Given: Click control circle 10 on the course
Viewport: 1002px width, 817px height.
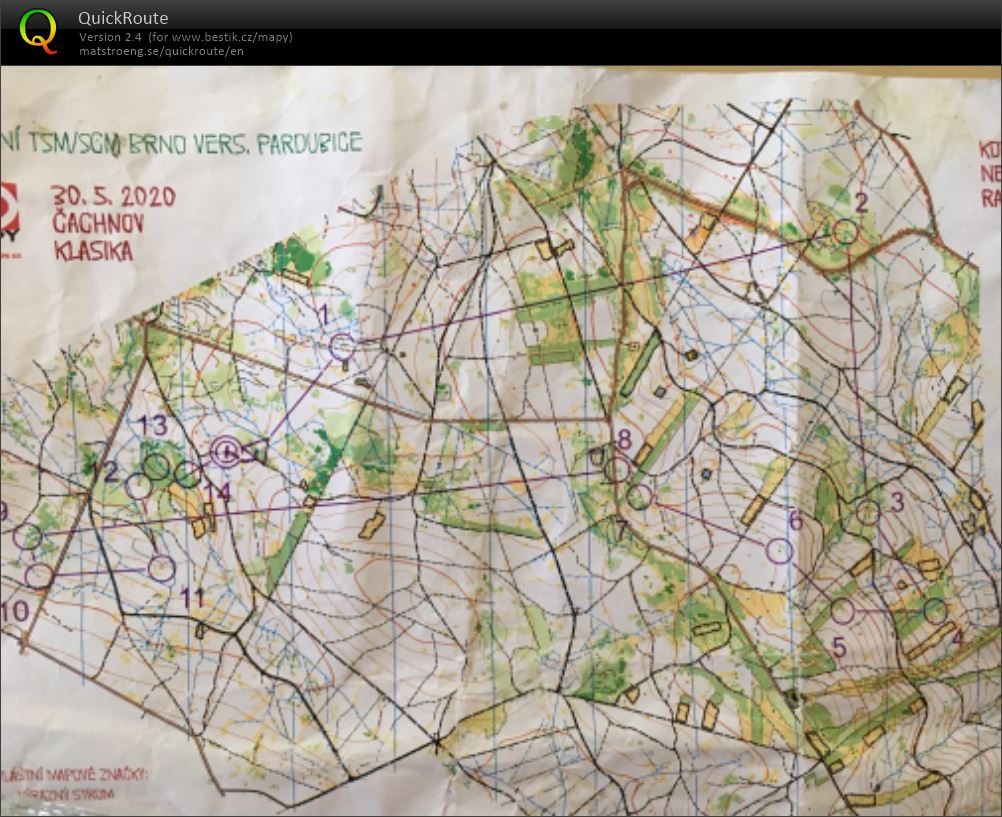Looking at the screenshot, I should click(x=39, y=575).
